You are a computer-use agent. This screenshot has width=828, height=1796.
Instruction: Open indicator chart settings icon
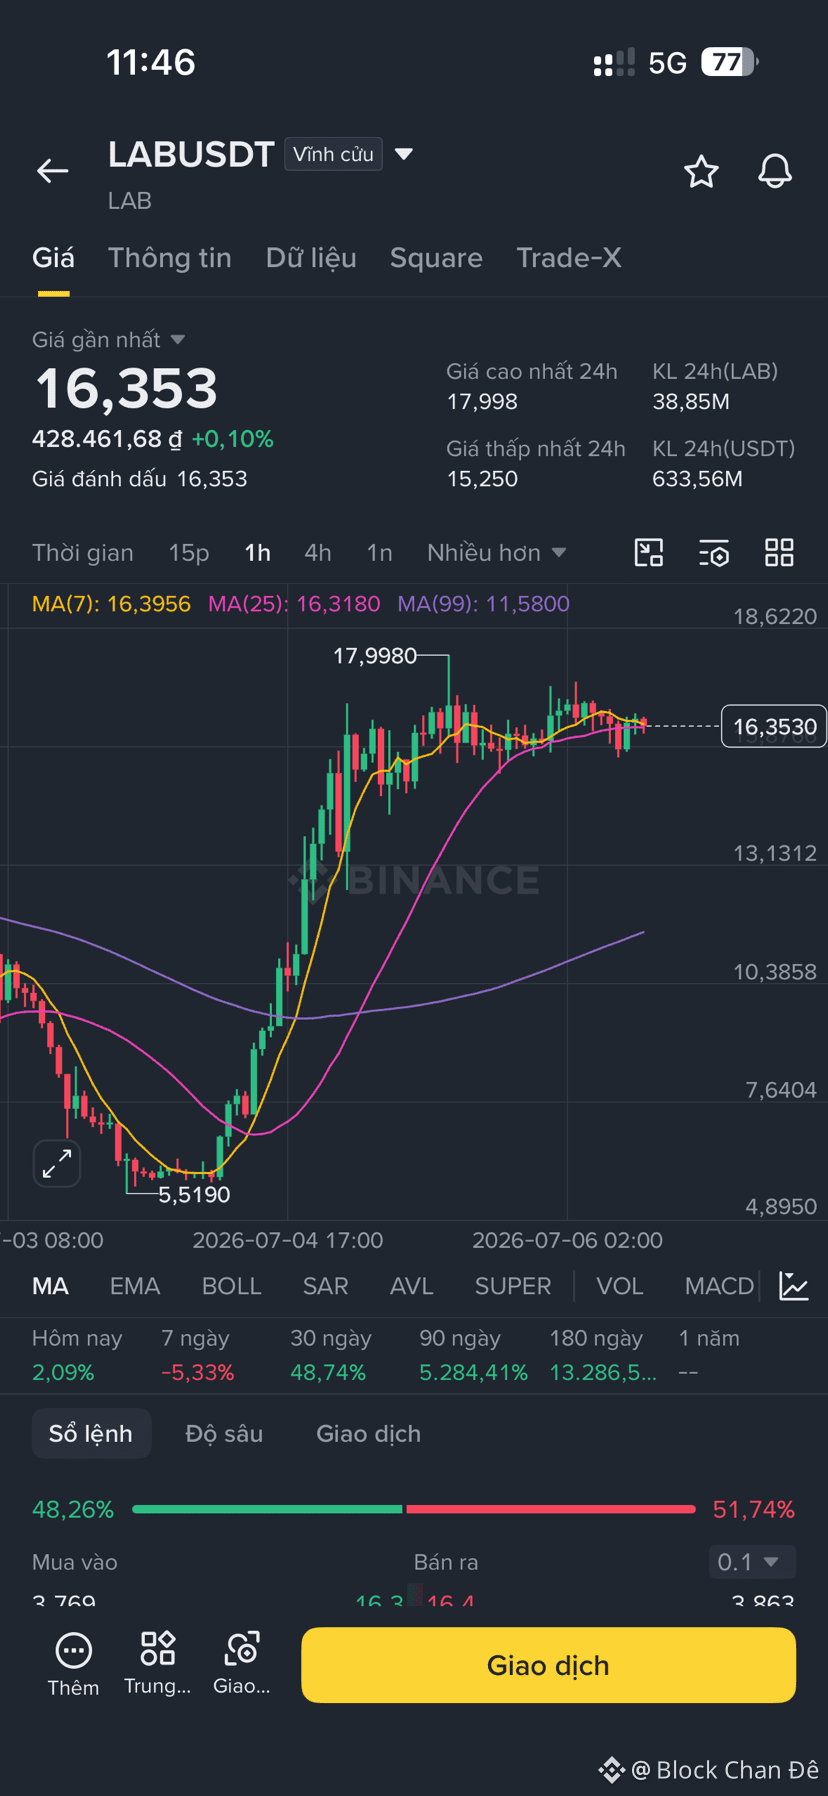pyautogui.click(x=794, y=1286)
